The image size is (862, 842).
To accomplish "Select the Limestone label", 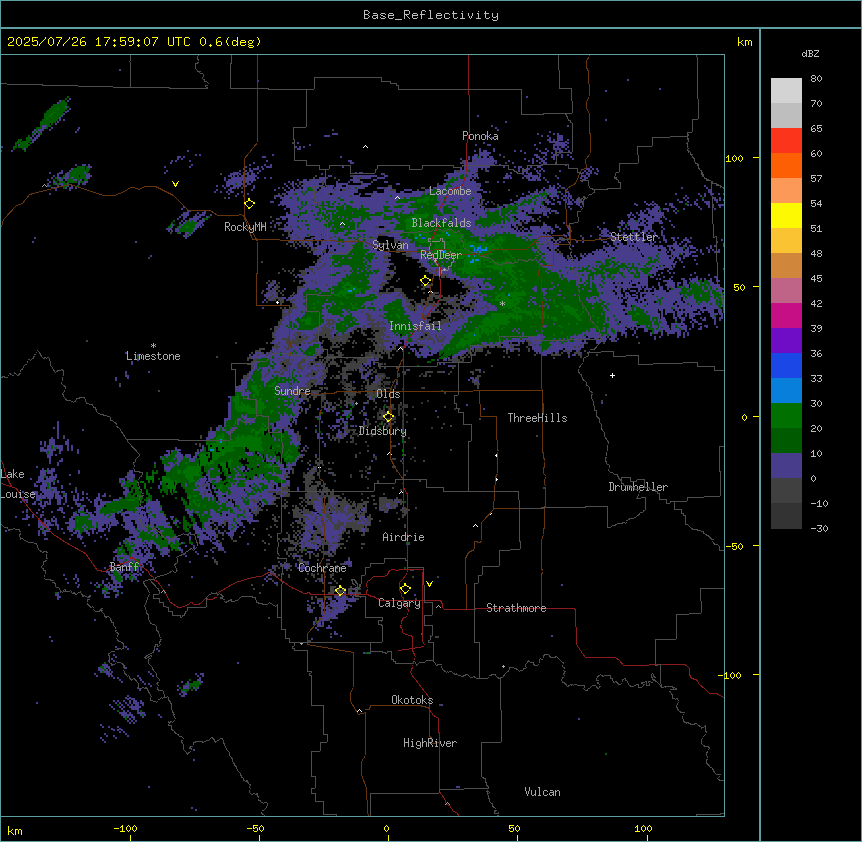I will [x=153, y=356].
